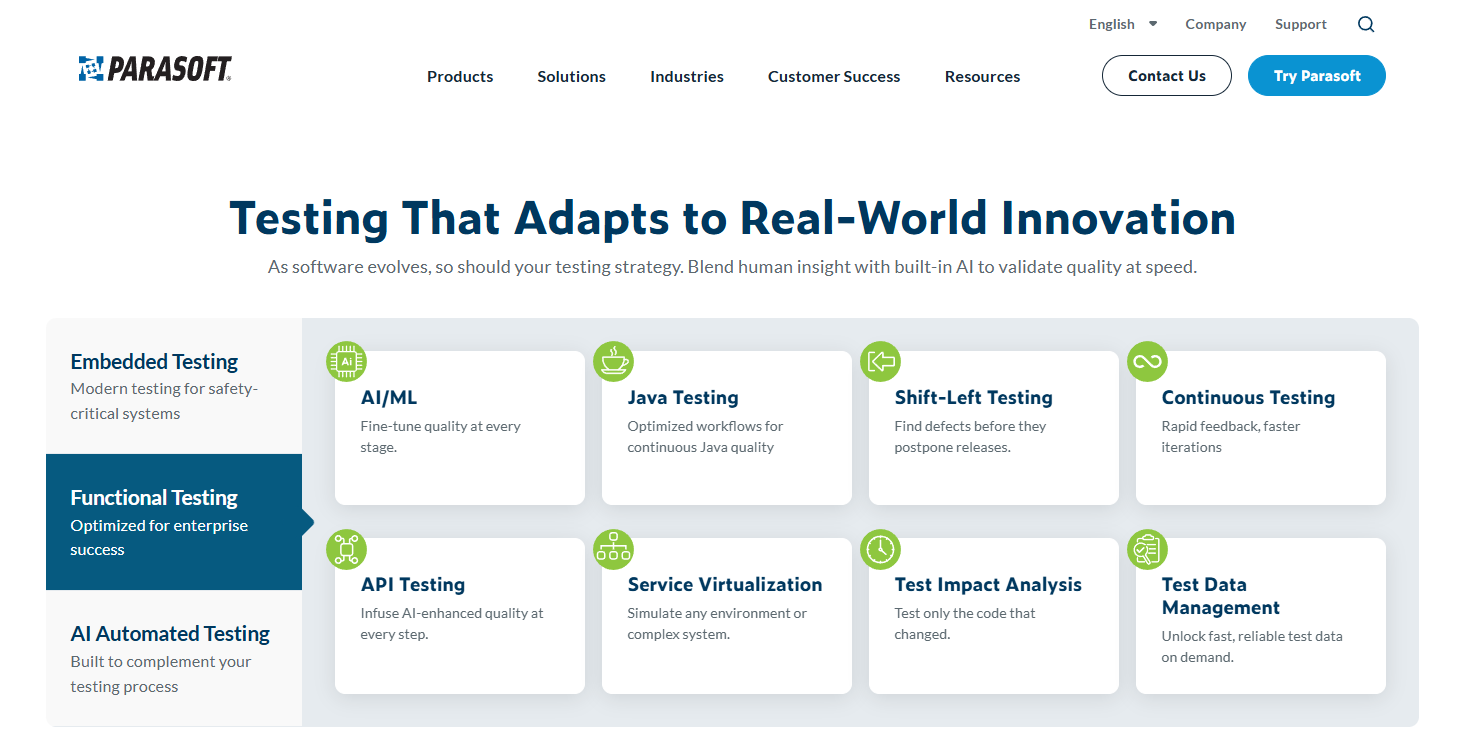
Task: Open the Industries menu
Action: pyautogui.click(x=687, y=76)
